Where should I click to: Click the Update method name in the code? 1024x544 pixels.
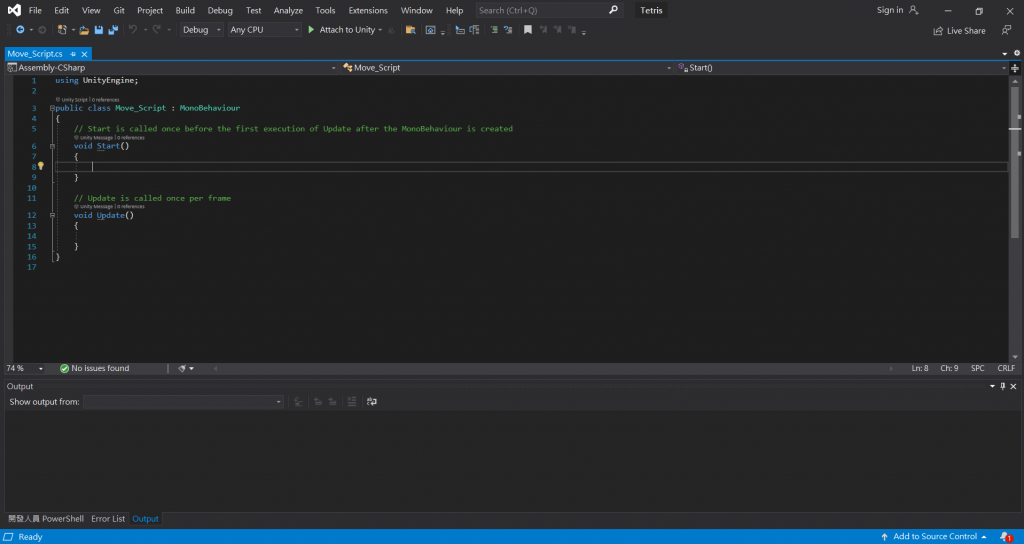pyautogui.click(x=110, y=215)
